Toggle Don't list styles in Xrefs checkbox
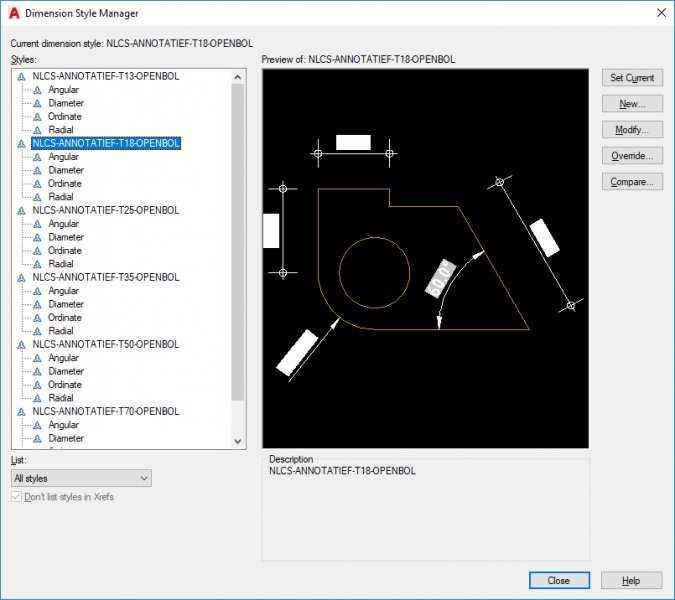 tap(16, 497)
